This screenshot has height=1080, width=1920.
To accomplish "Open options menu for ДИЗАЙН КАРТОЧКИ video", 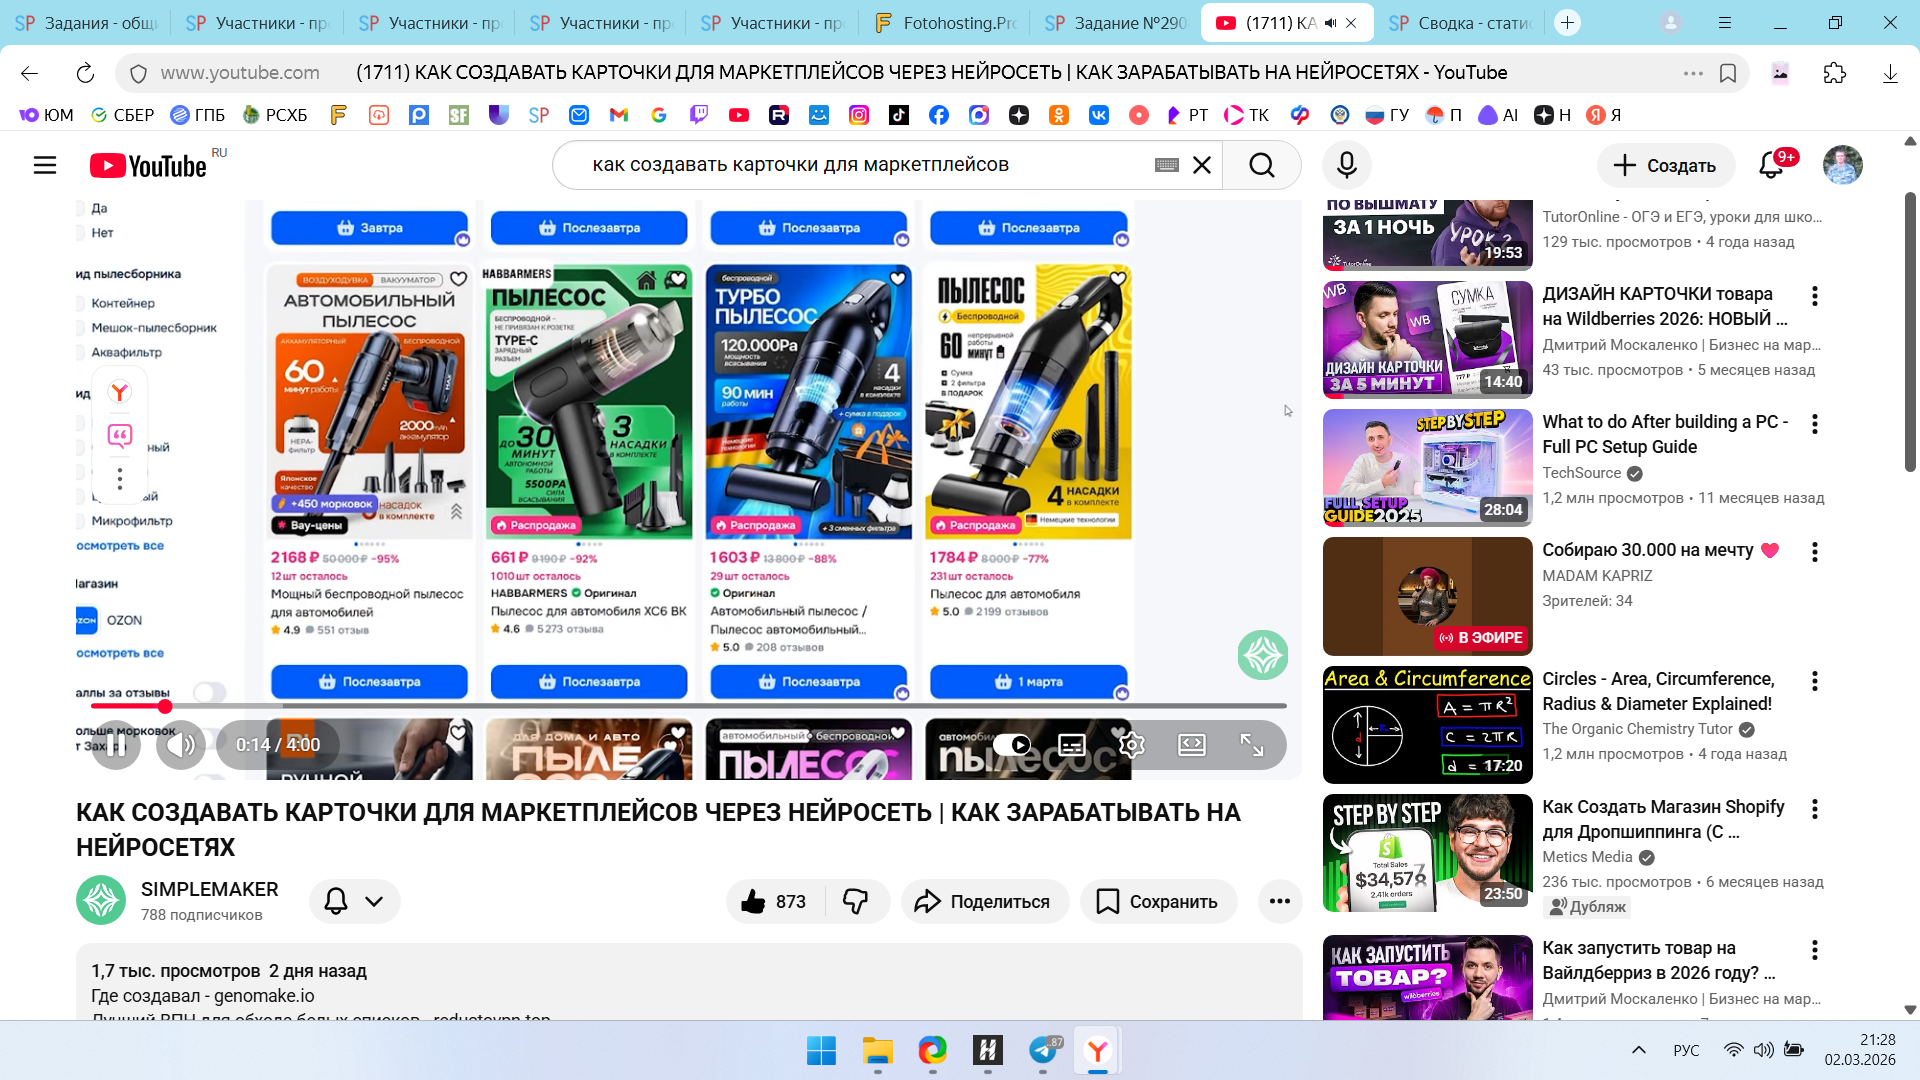I will coord(1814,296).
